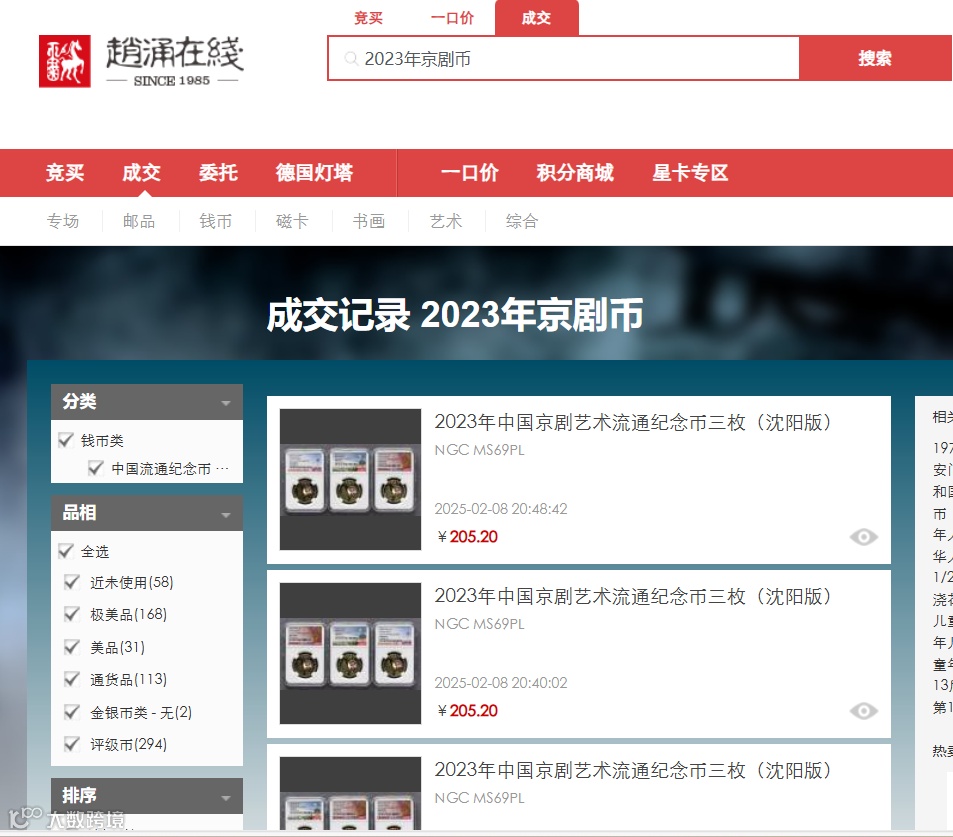953x837 pixels.
Task: Click the 成交记录 2023年京剧币 heading
Action: (455, 315)
